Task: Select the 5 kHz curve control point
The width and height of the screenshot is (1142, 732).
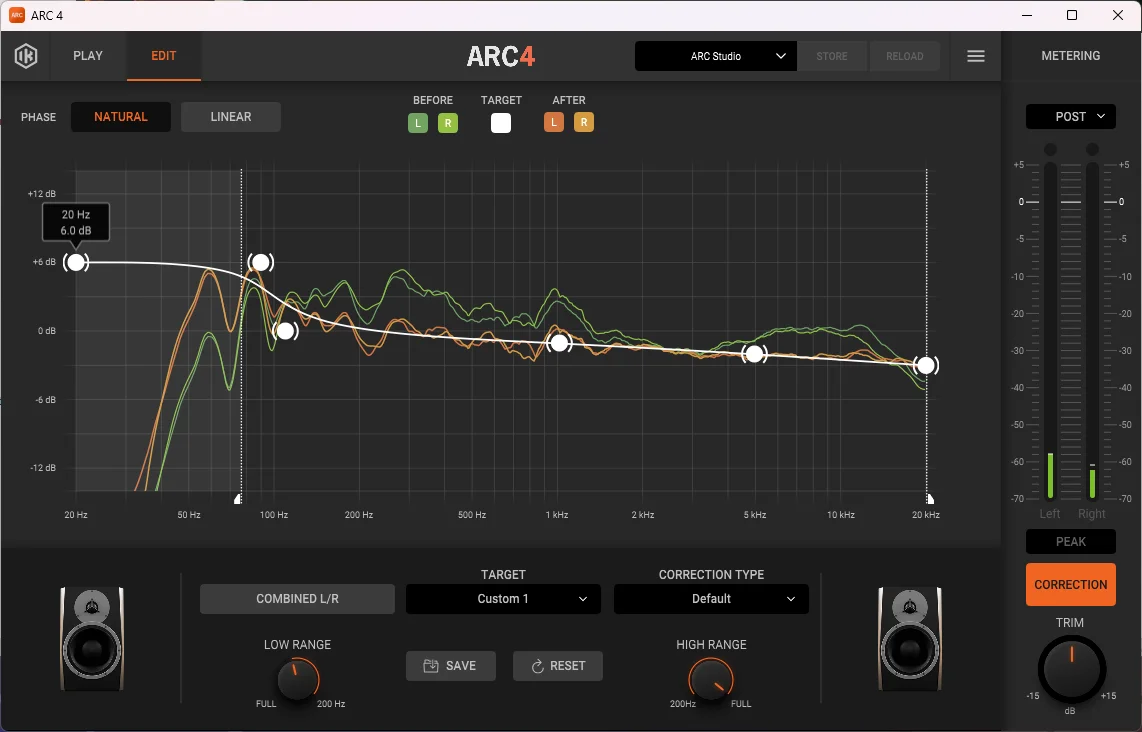Action: click(x=755, y=354)
